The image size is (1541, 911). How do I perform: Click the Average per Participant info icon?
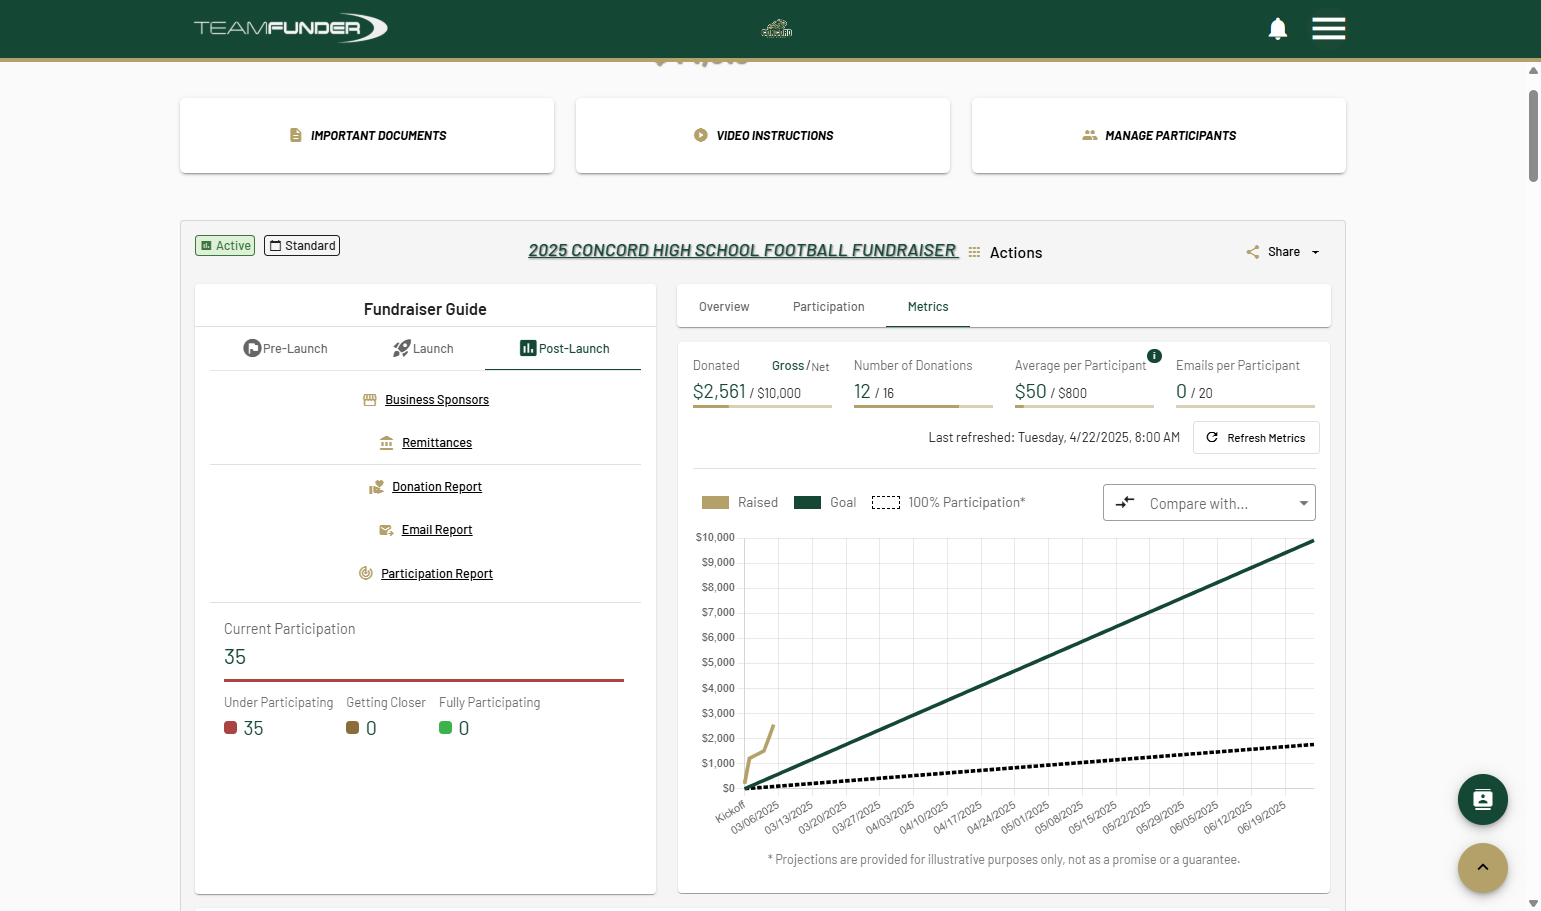[1154, 356]
